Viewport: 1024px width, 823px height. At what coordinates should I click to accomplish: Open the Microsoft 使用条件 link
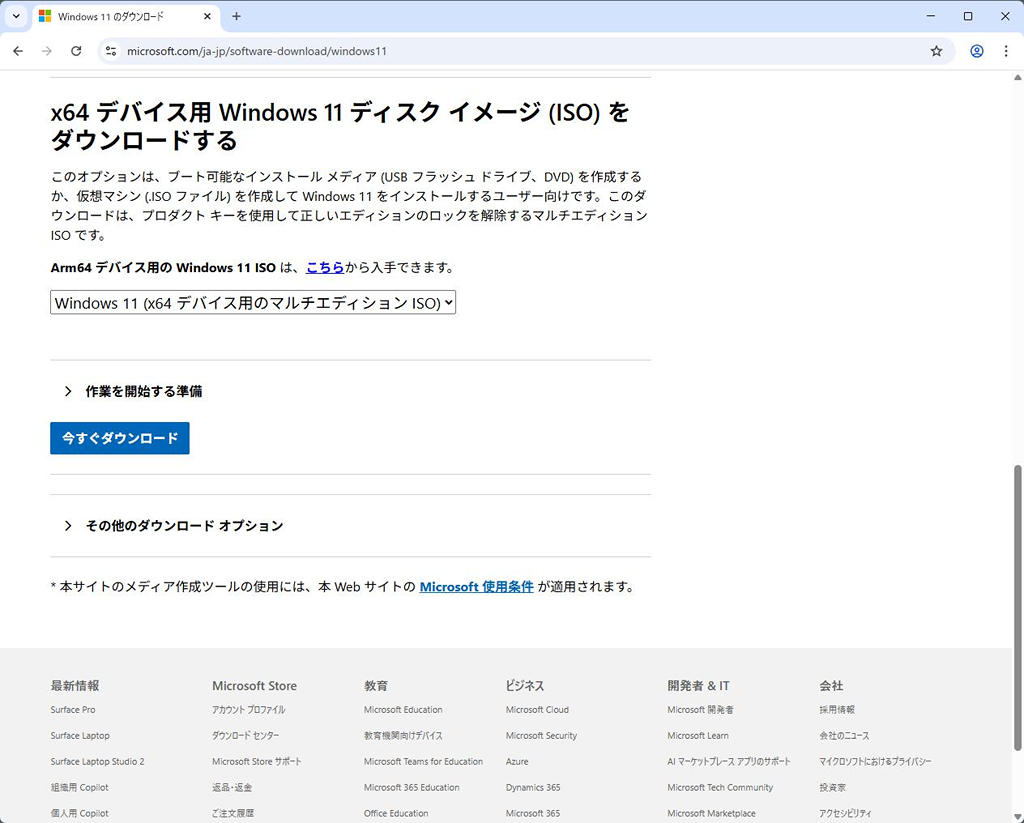[476, 587]
